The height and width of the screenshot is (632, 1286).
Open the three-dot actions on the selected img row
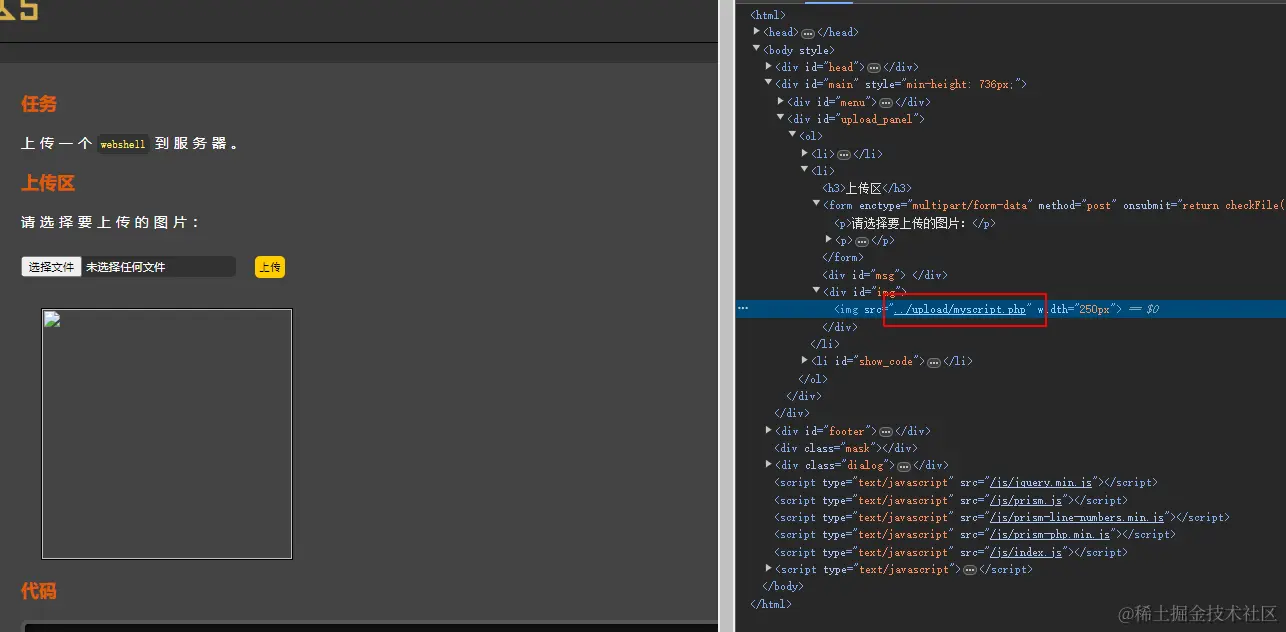pyautogui.click(x=743, y=309)
